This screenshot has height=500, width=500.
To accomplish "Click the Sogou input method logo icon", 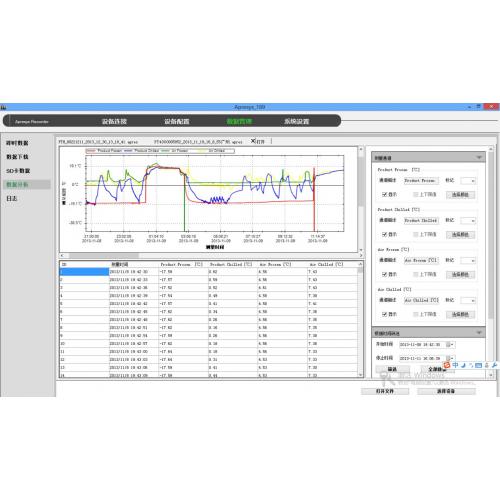I will [447, 365].
